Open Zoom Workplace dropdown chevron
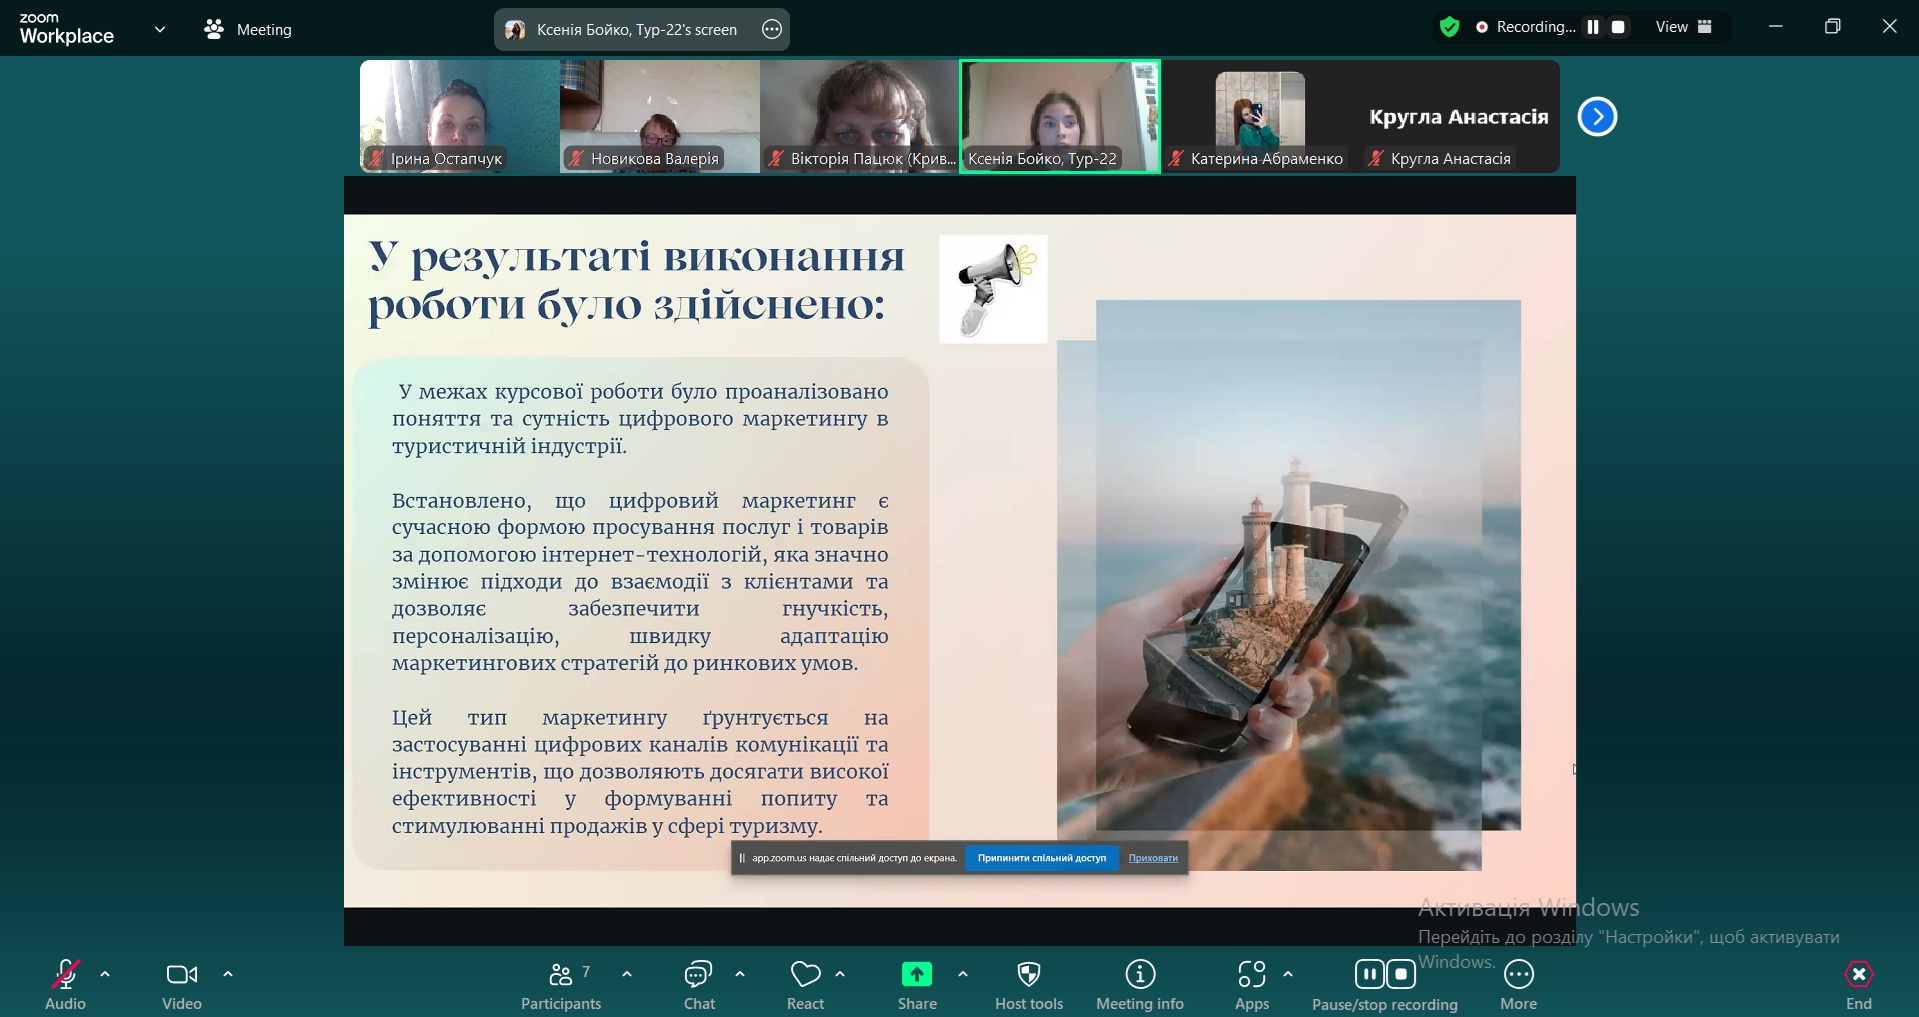 point(160,30)
